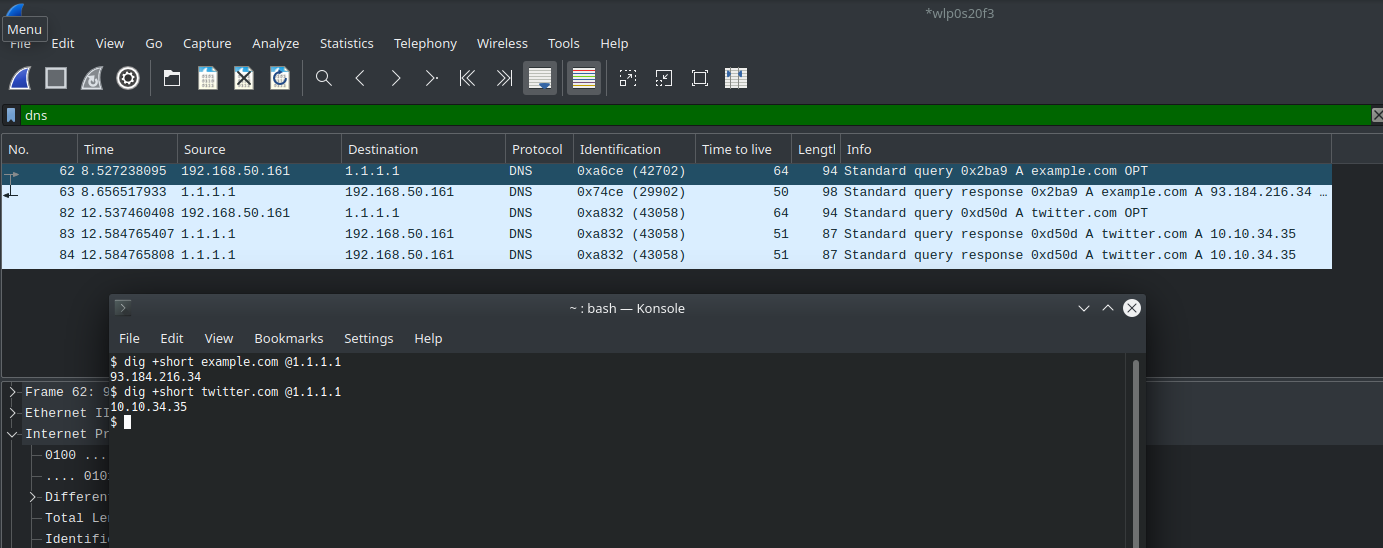Click Konsole terminal icon in title bar
This screenshot has width=1383, height=548.
point(123,308)
